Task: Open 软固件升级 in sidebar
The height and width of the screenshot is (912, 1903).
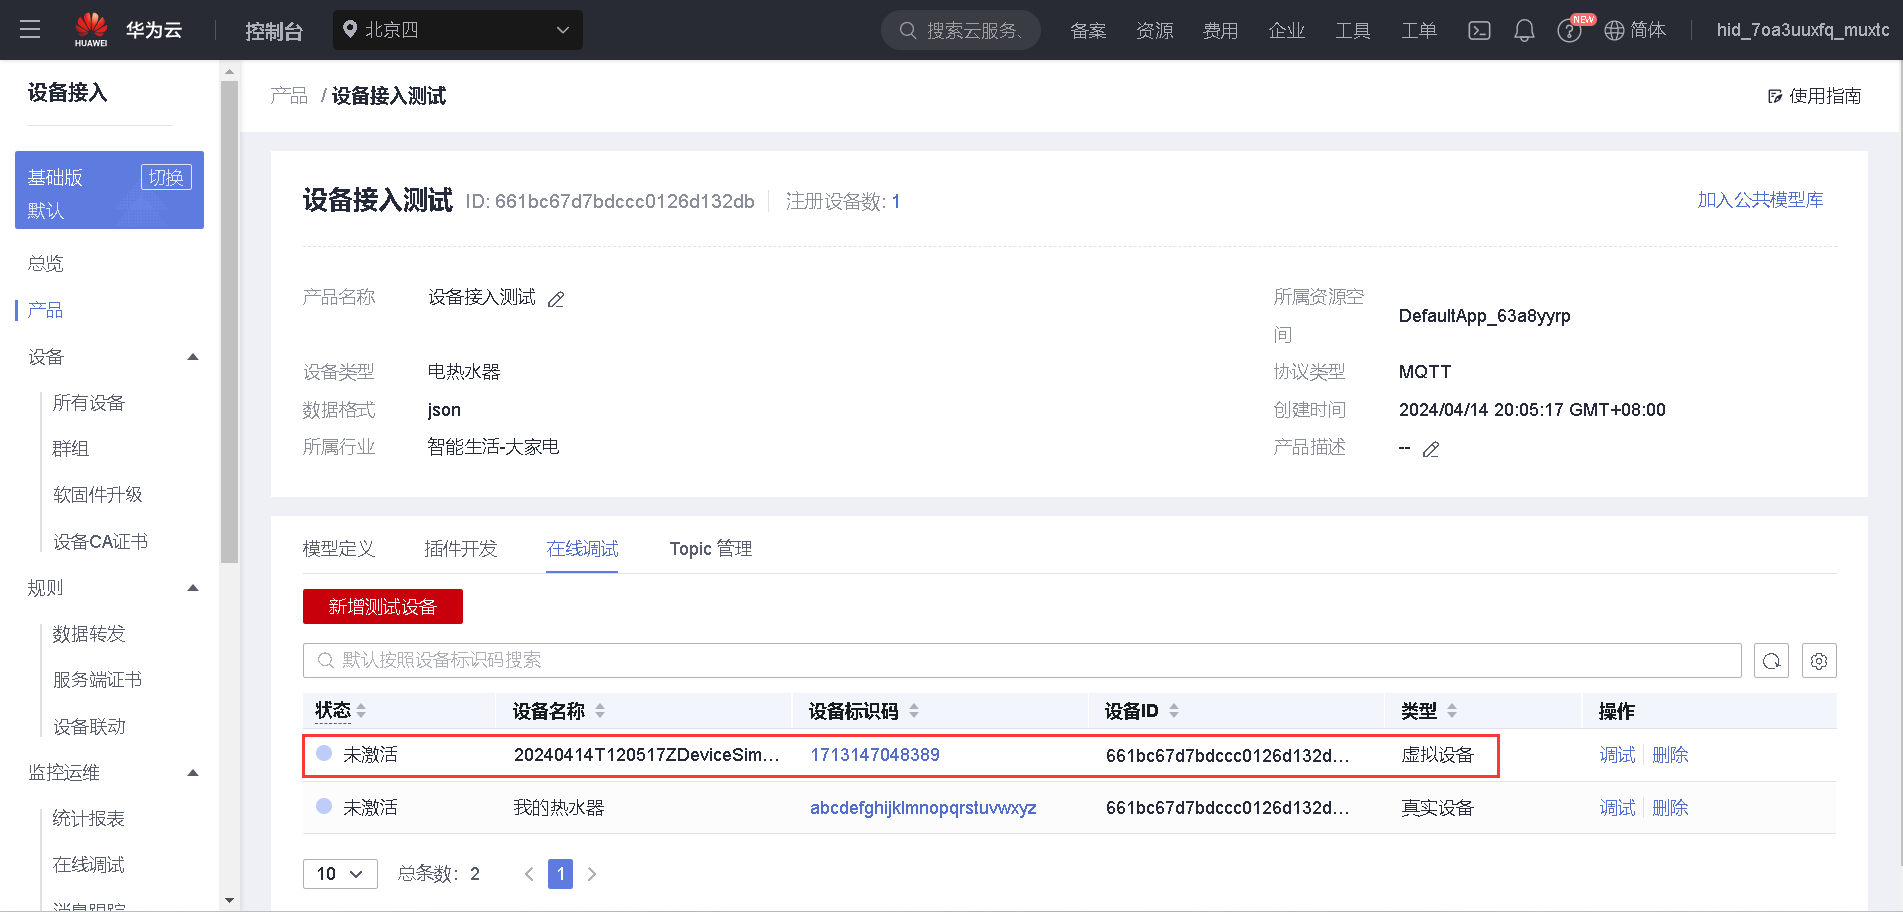Action: click(98, 495)
